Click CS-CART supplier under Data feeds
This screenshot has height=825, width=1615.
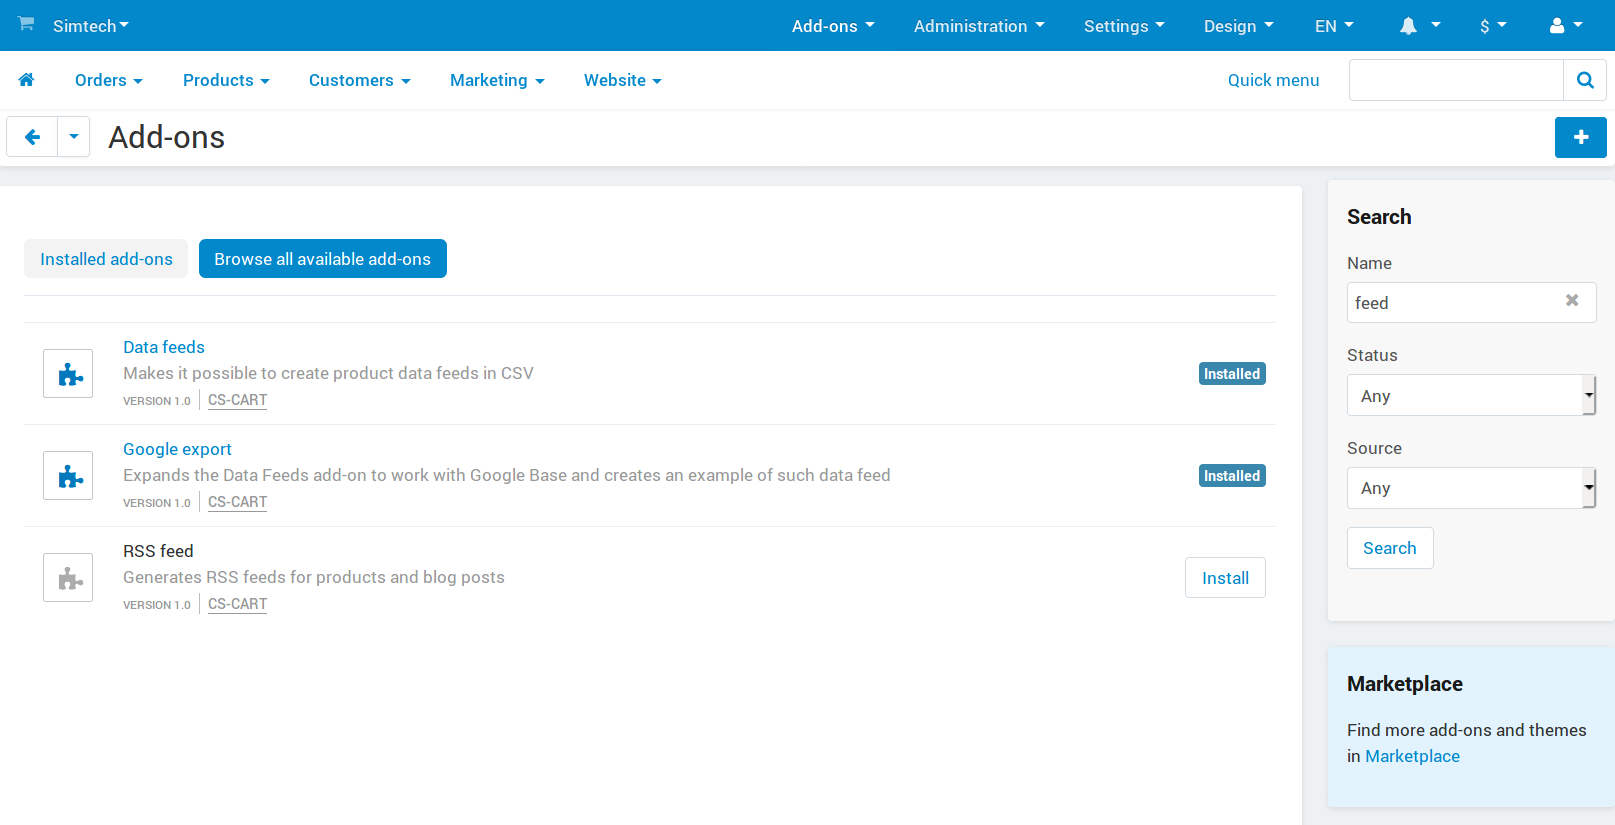tap(237, 400)
